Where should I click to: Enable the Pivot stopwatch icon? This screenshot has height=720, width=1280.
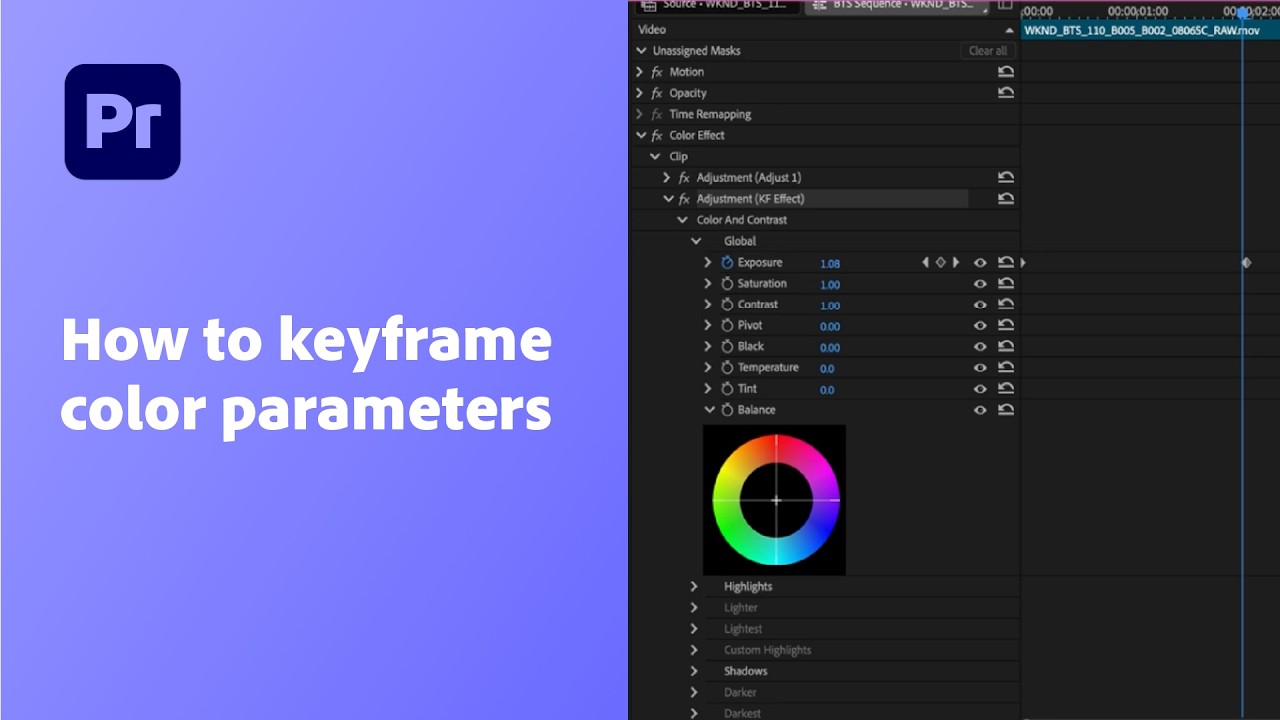[x=727, y=326]
